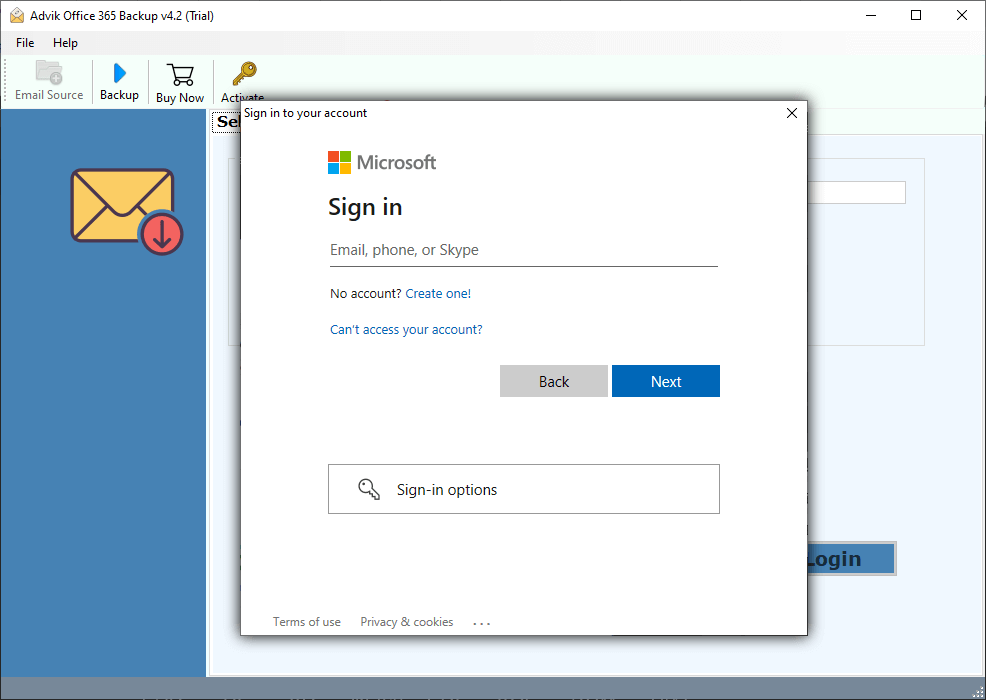This screenshot has width=986, height=700.
Task: Maximize the Advik Office 365 Backup window
Action: pyautogui.click(x=916, y=15)
